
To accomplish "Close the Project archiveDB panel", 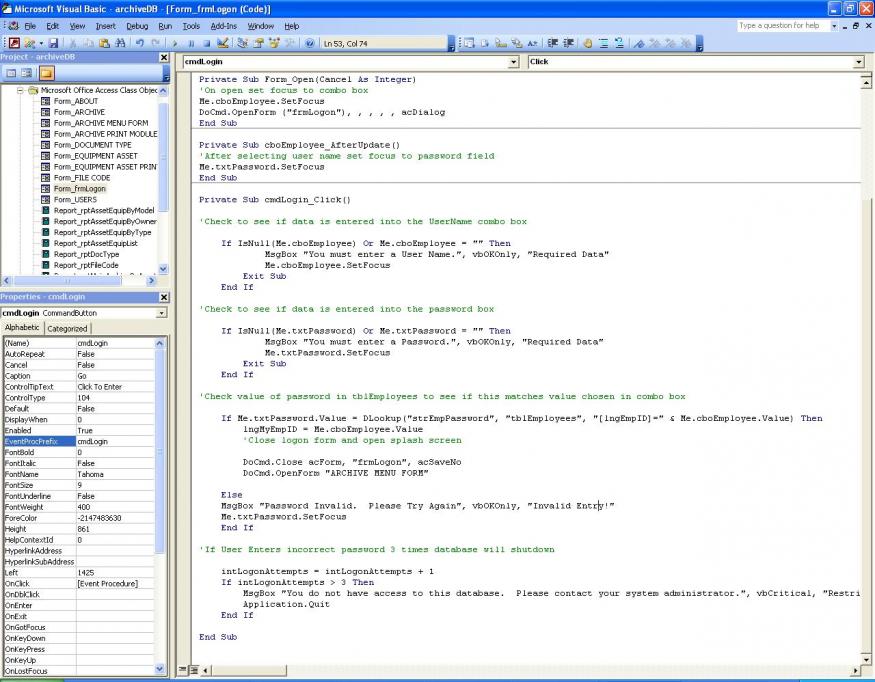I will click(164, 57).
